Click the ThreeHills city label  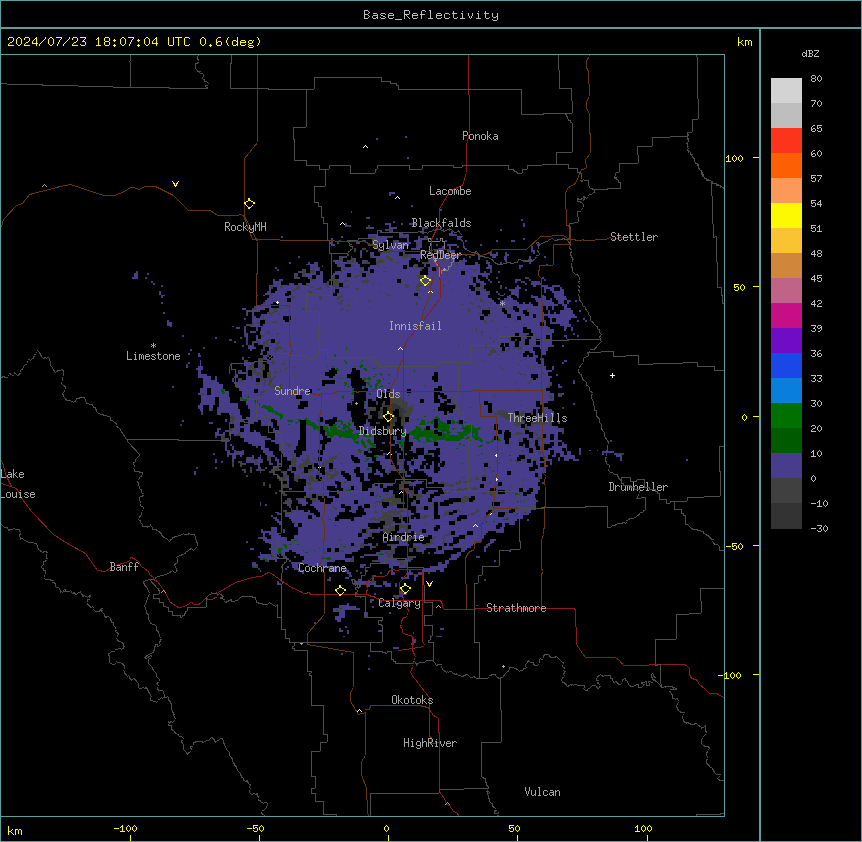[x=537, y=418]
